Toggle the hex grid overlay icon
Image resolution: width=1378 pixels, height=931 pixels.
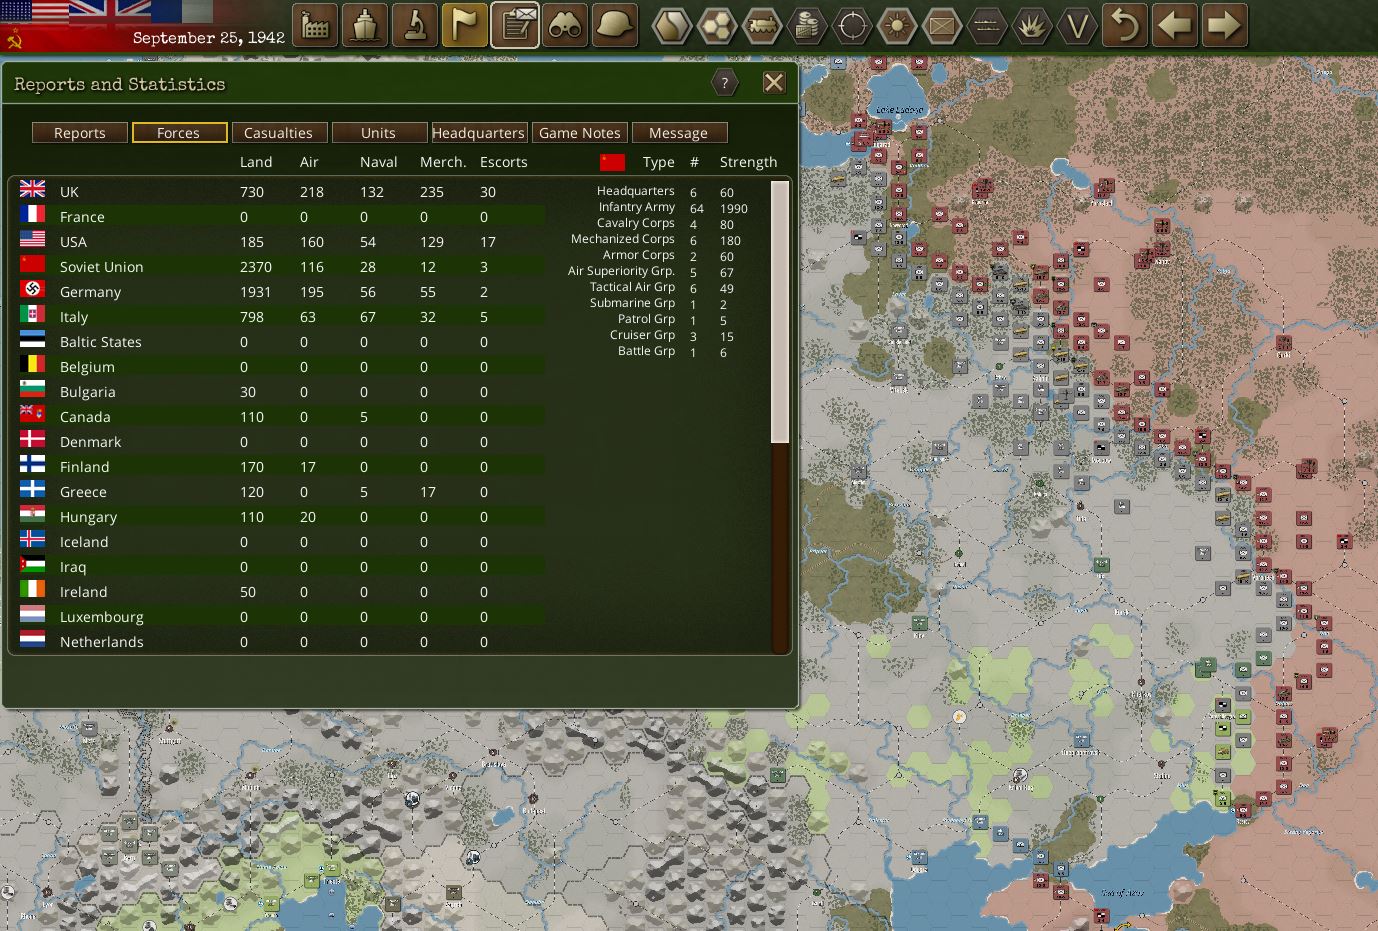click(717, 26)
